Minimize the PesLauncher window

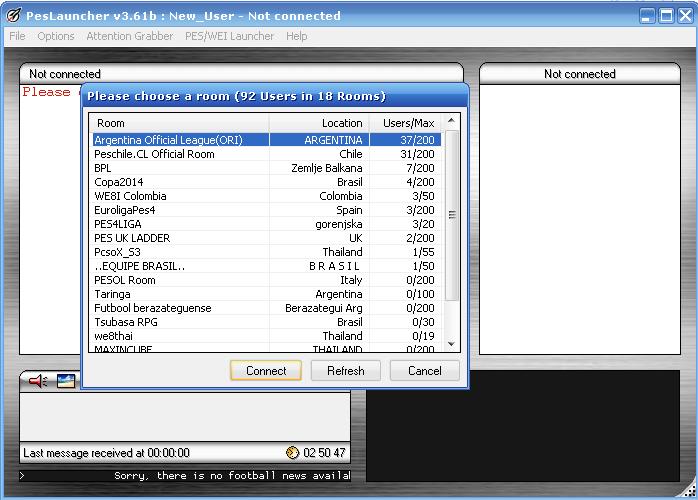[647, 16]
